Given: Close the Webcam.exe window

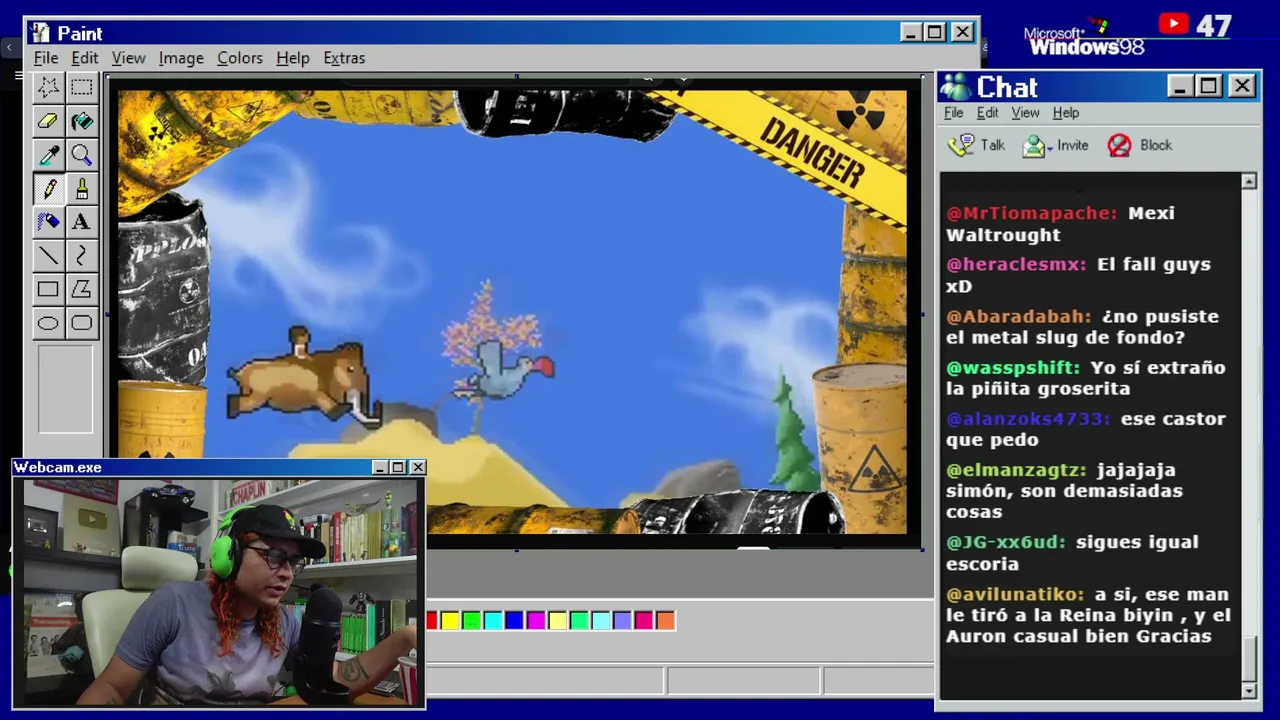Looking at the screenshot, I should [417, 467].
